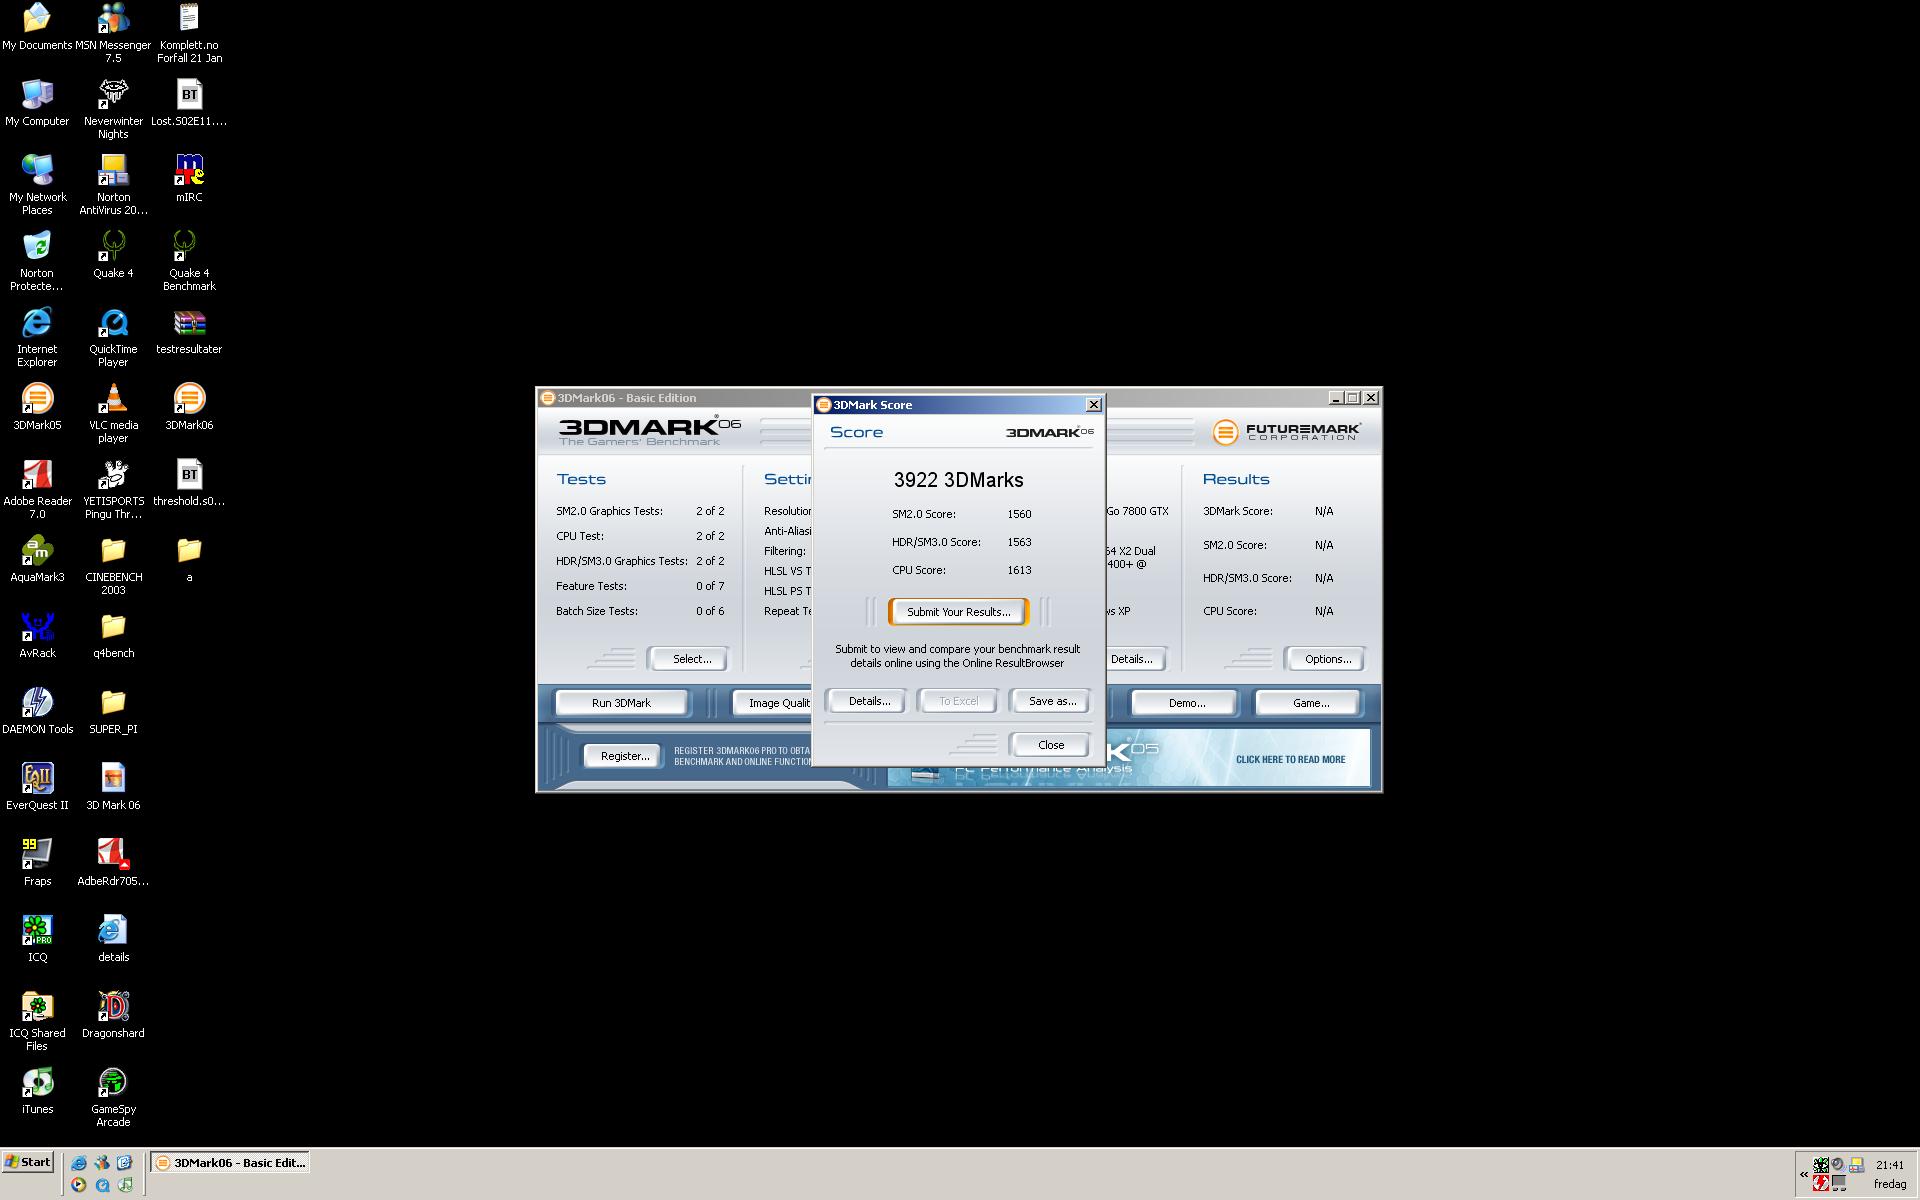Click the Lost.S02E11 torrent file icon
Viewport: 1920px width, 1200px height.
[x=189, y=103]
